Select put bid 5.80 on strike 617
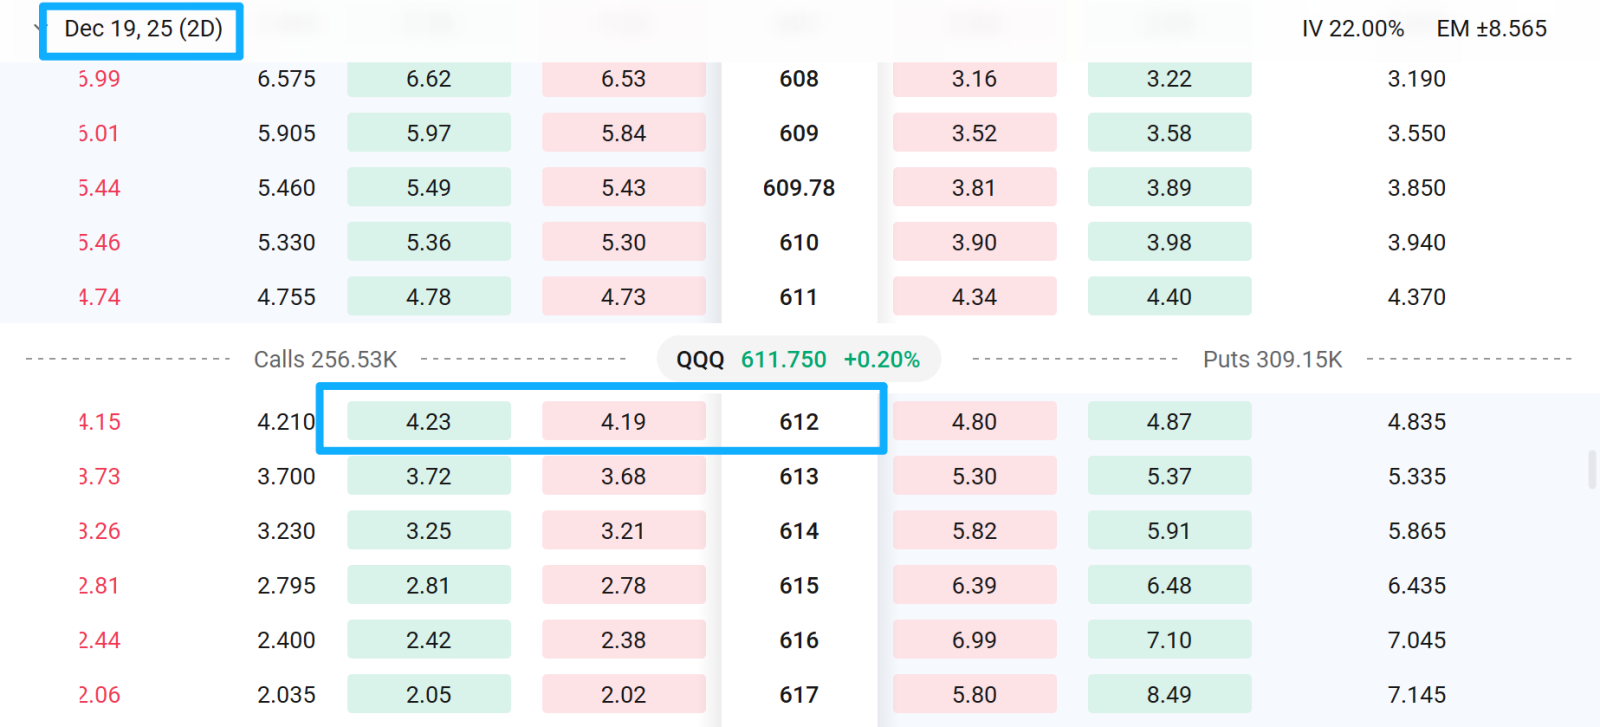Image resolution: width=1600 pixels, height=727 pixels. point(975,695)
